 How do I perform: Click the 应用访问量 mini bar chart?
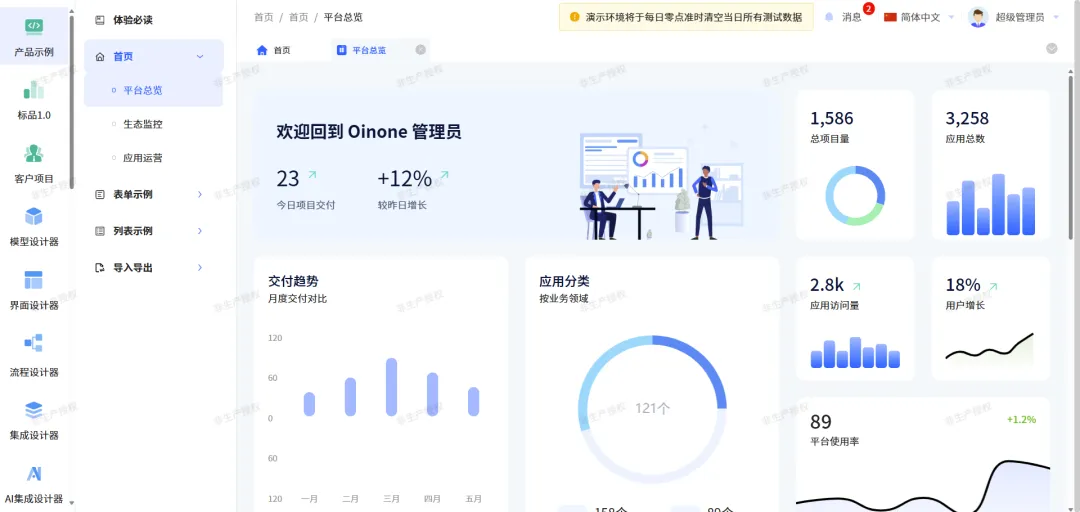(x=855, y=352)
